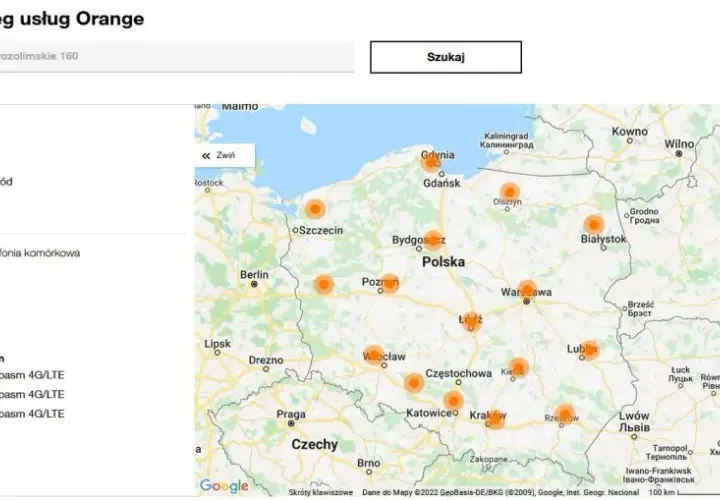720x500 pixels.
Task: Click the Czechy country label
Action: click(x=315, y=444)
